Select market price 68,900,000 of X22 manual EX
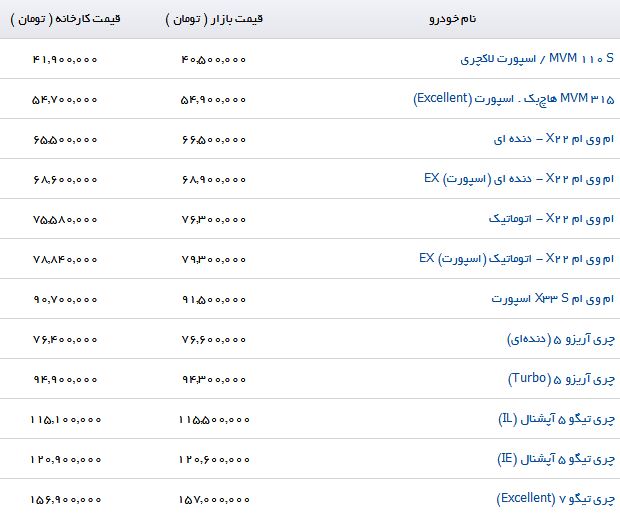 [x=214, y=179]
